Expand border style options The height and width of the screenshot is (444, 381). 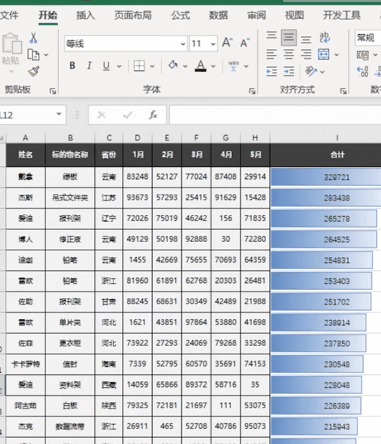pos(152,66)
